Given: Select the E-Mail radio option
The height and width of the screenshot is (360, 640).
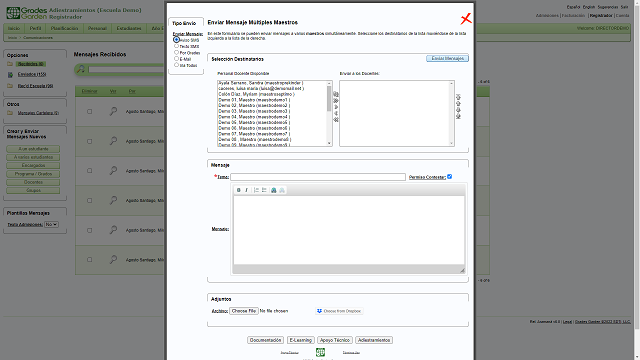Looking at the screenshot, I should tap(176, 59).
